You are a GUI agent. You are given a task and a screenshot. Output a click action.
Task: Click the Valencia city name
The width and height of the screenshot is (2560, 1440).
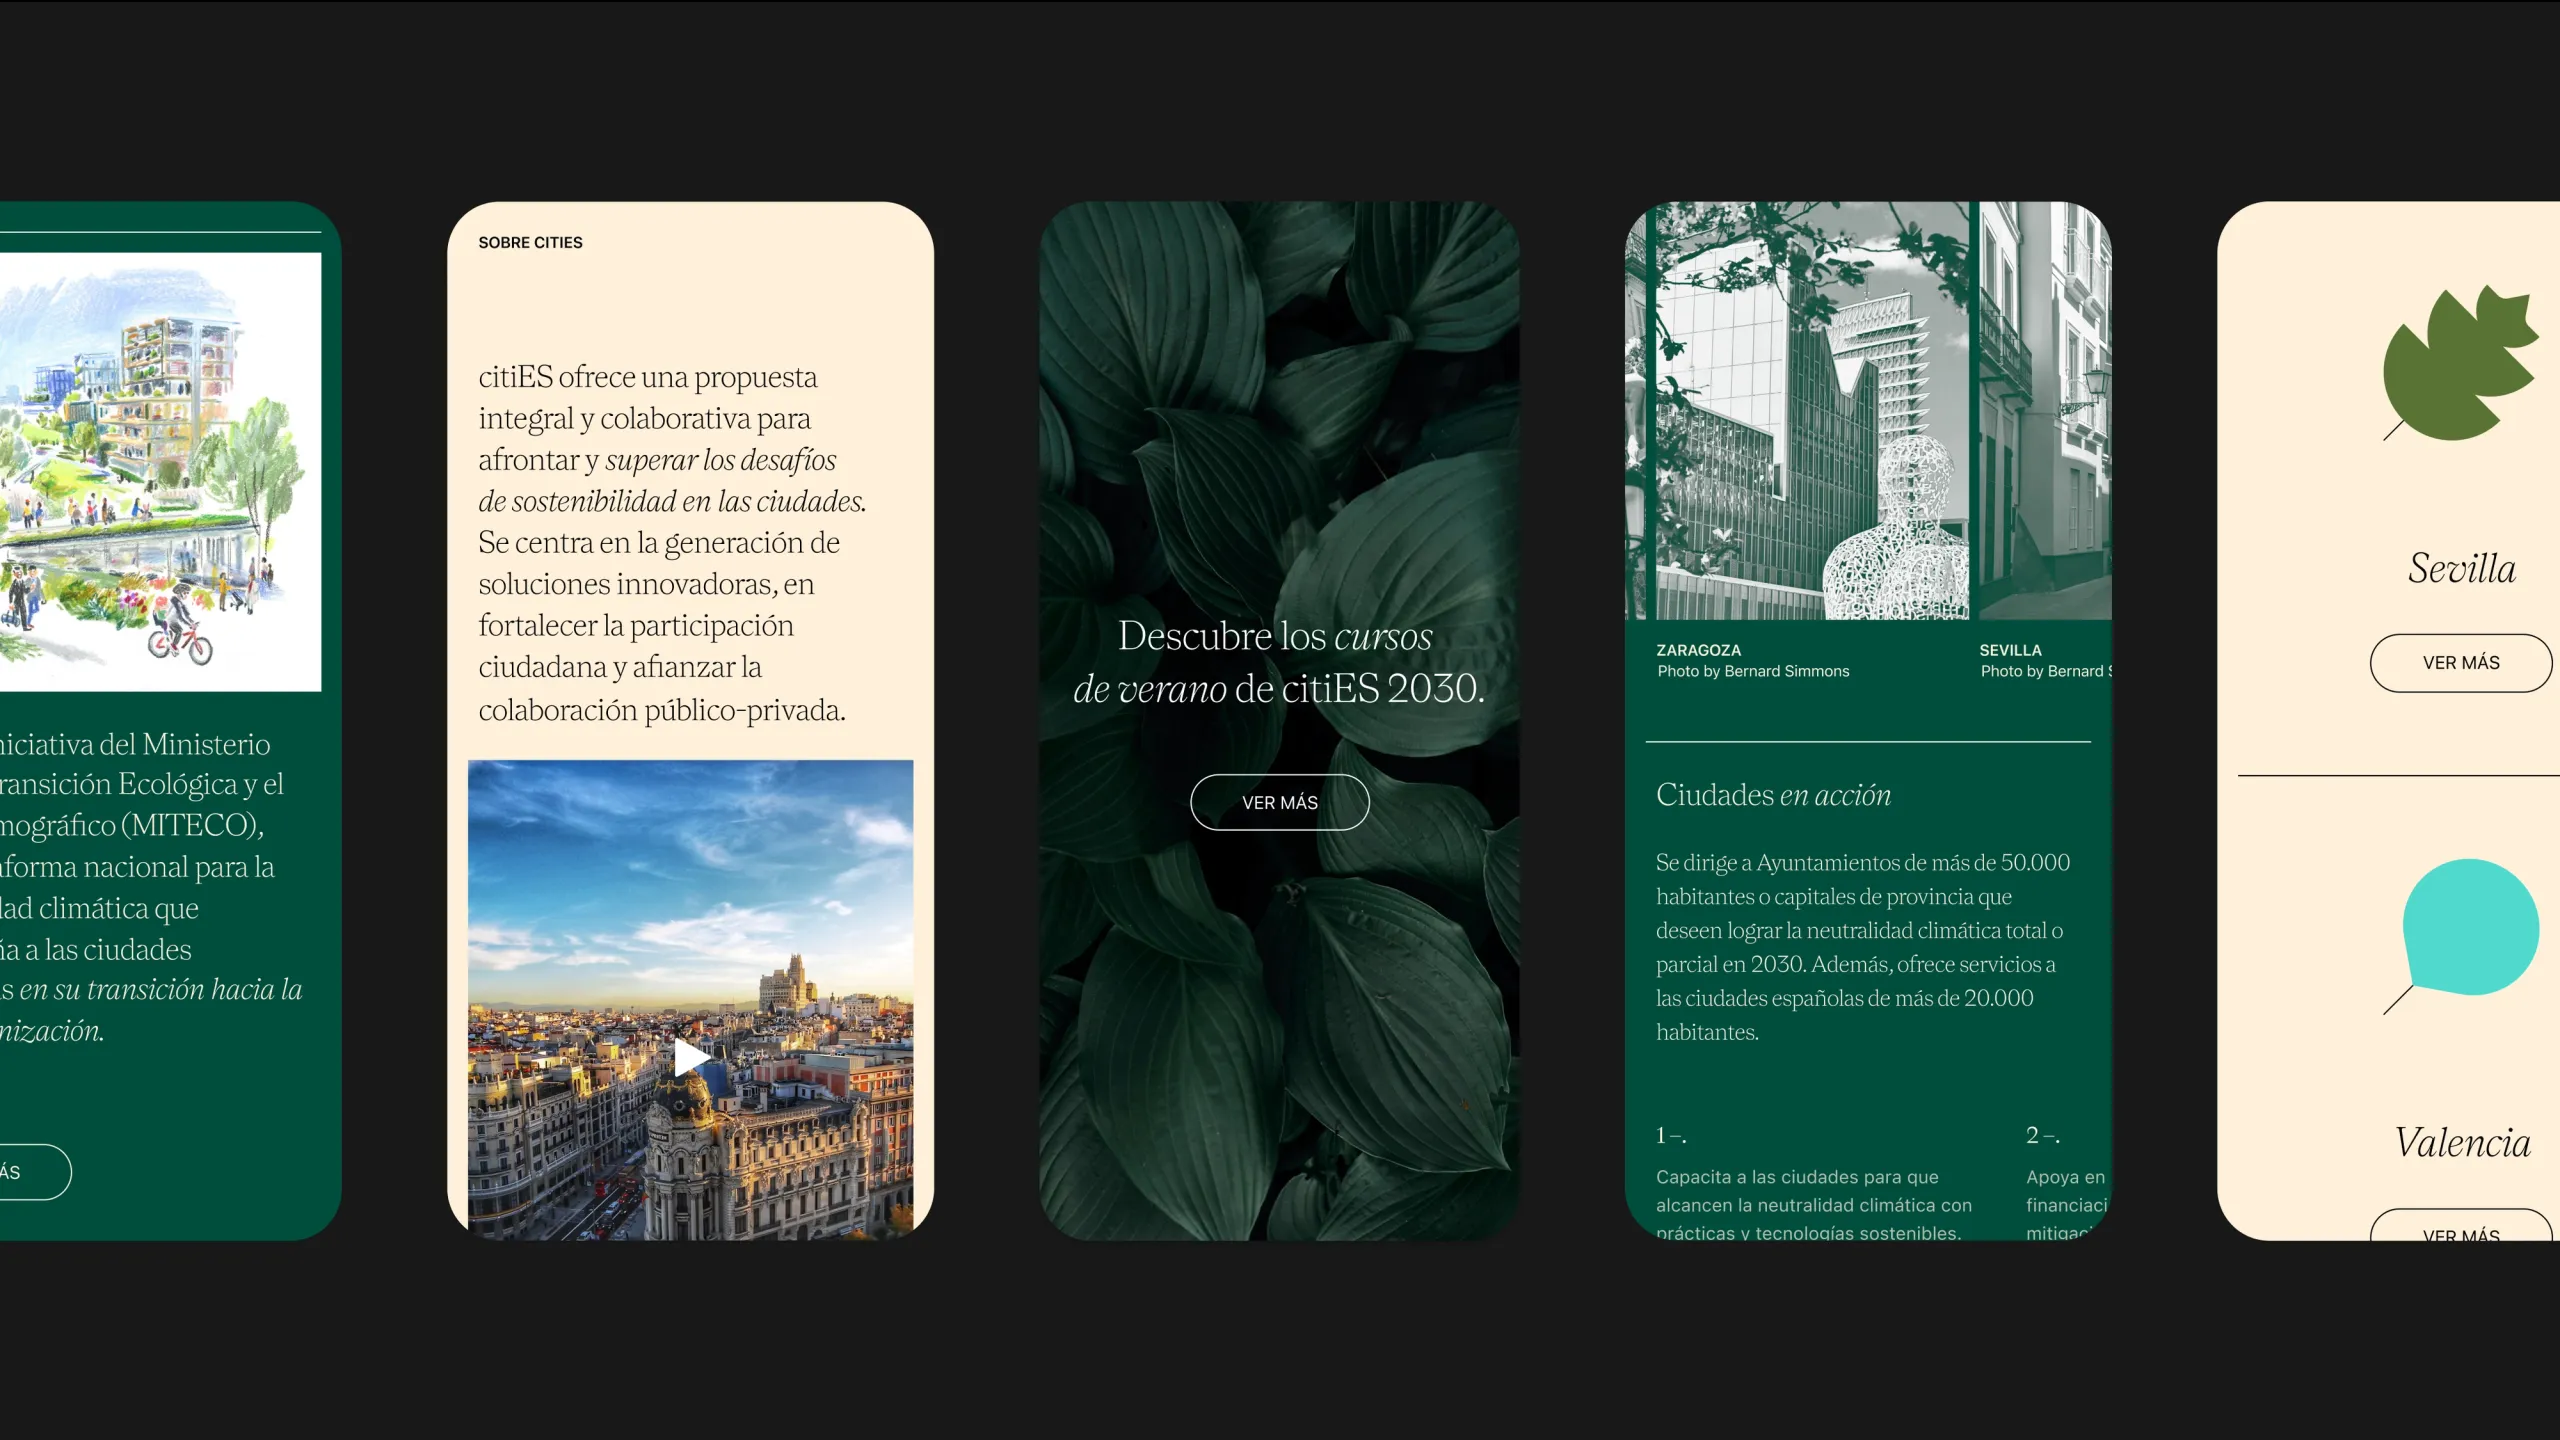(x=2462, y=1142)
